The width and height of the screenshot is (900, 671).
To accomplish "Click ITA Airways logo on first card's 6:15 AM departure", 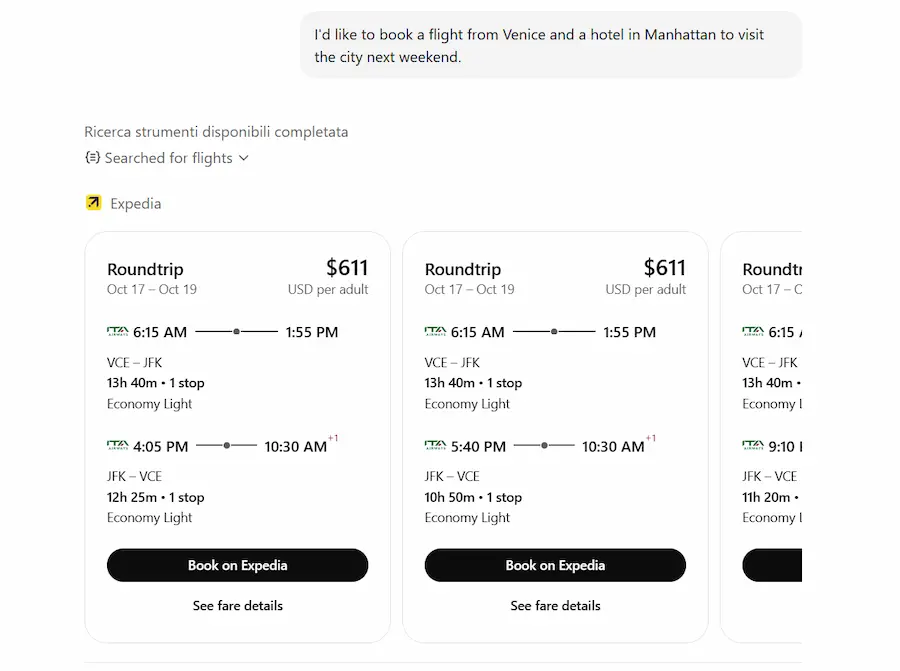I will (118, 331).
